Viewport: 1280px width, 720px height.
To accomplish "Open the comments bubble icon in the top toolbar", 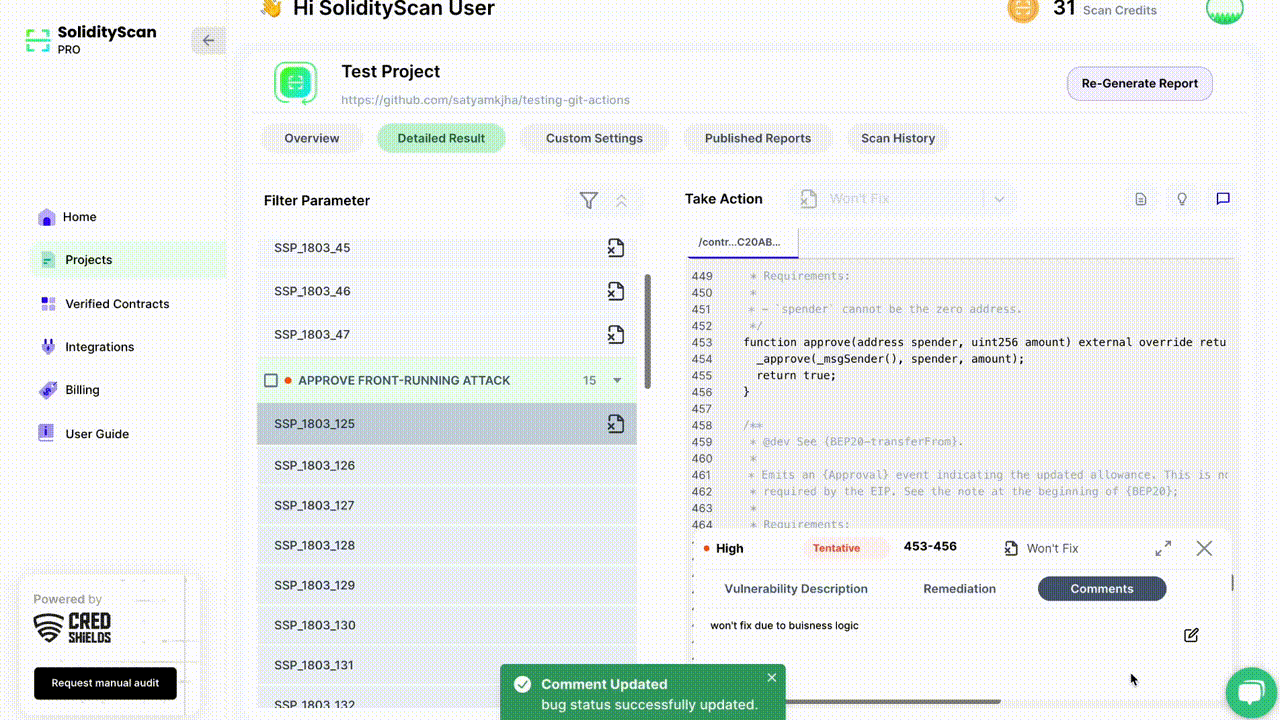I will (x=1222, y=199).
